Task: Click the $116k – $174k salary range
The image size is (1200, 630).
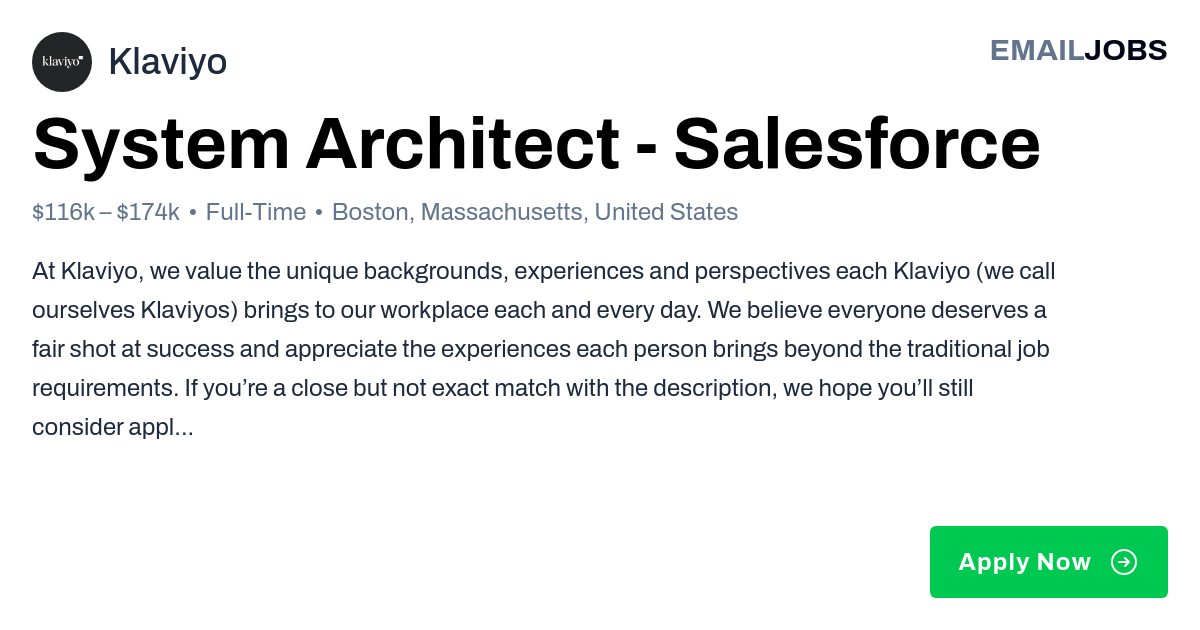Action: [106, 212]
